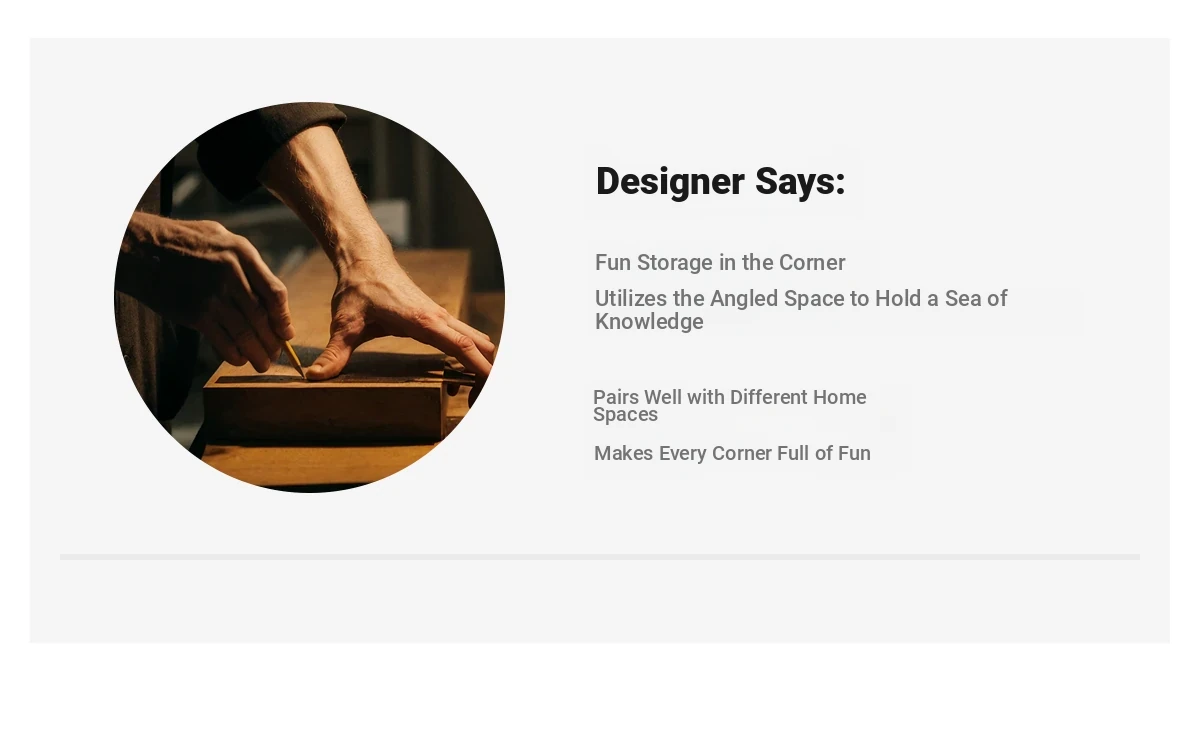1200x750 pixels.
Task: Click the yellow pencil in the photo
Action: [294, 359]
